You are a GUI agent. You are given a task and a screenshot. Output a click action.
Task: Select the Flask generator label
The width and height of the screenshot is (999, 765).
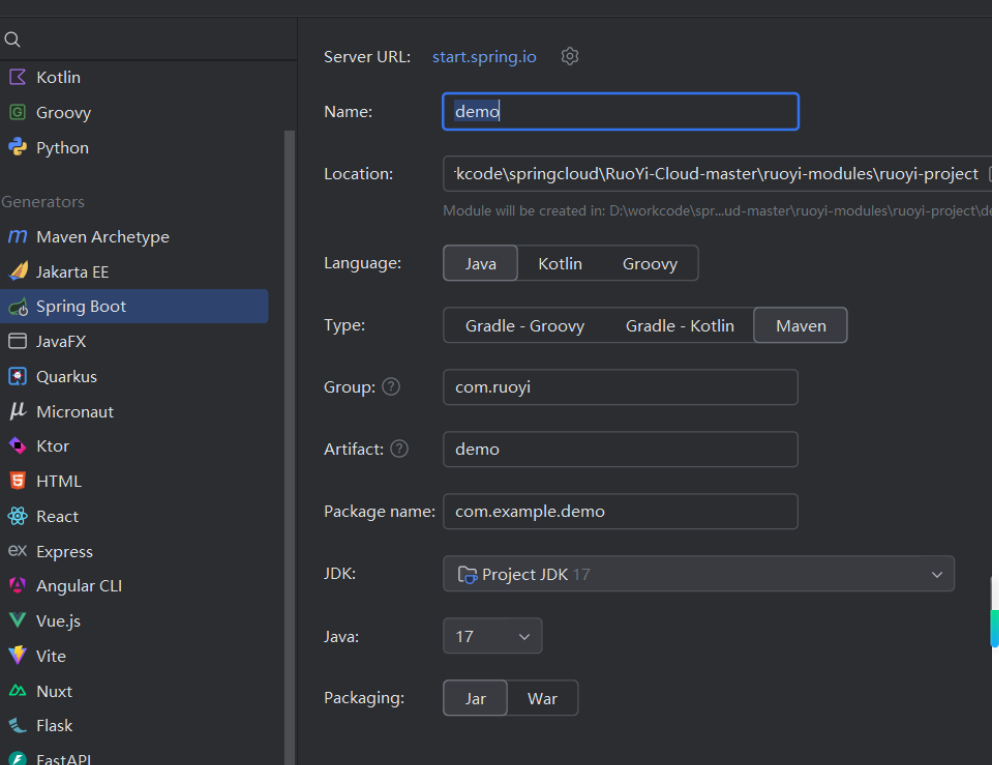tap(54, 726)
